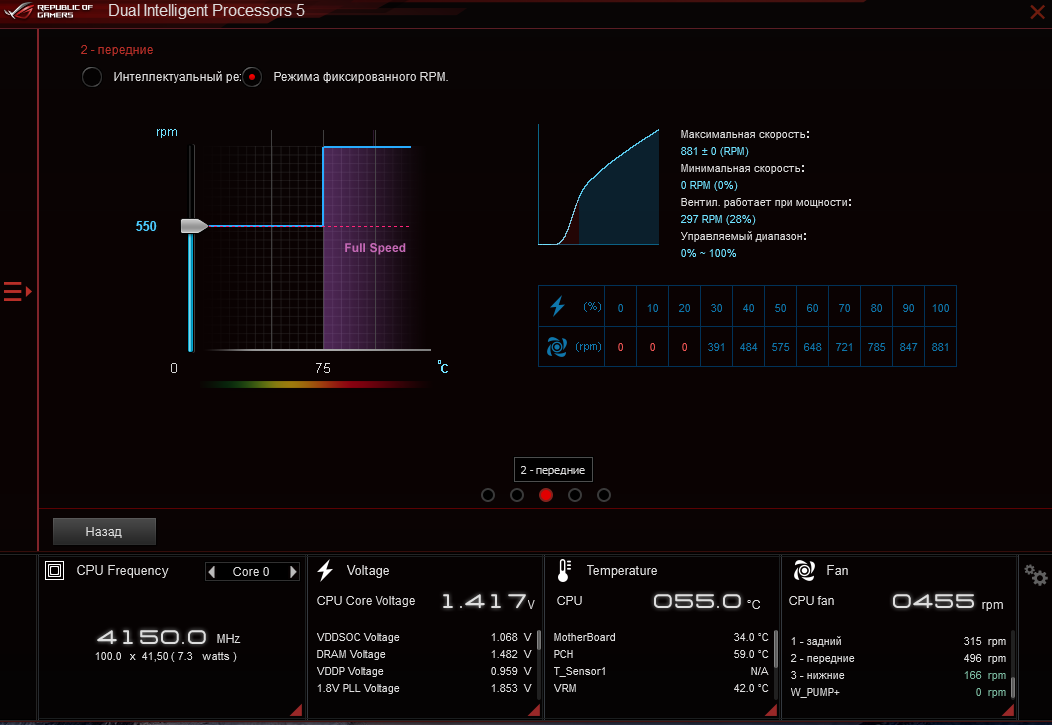Go to the first fan page dot
This screenshot has height=725, width=1052.
click(x=488, y=495)
